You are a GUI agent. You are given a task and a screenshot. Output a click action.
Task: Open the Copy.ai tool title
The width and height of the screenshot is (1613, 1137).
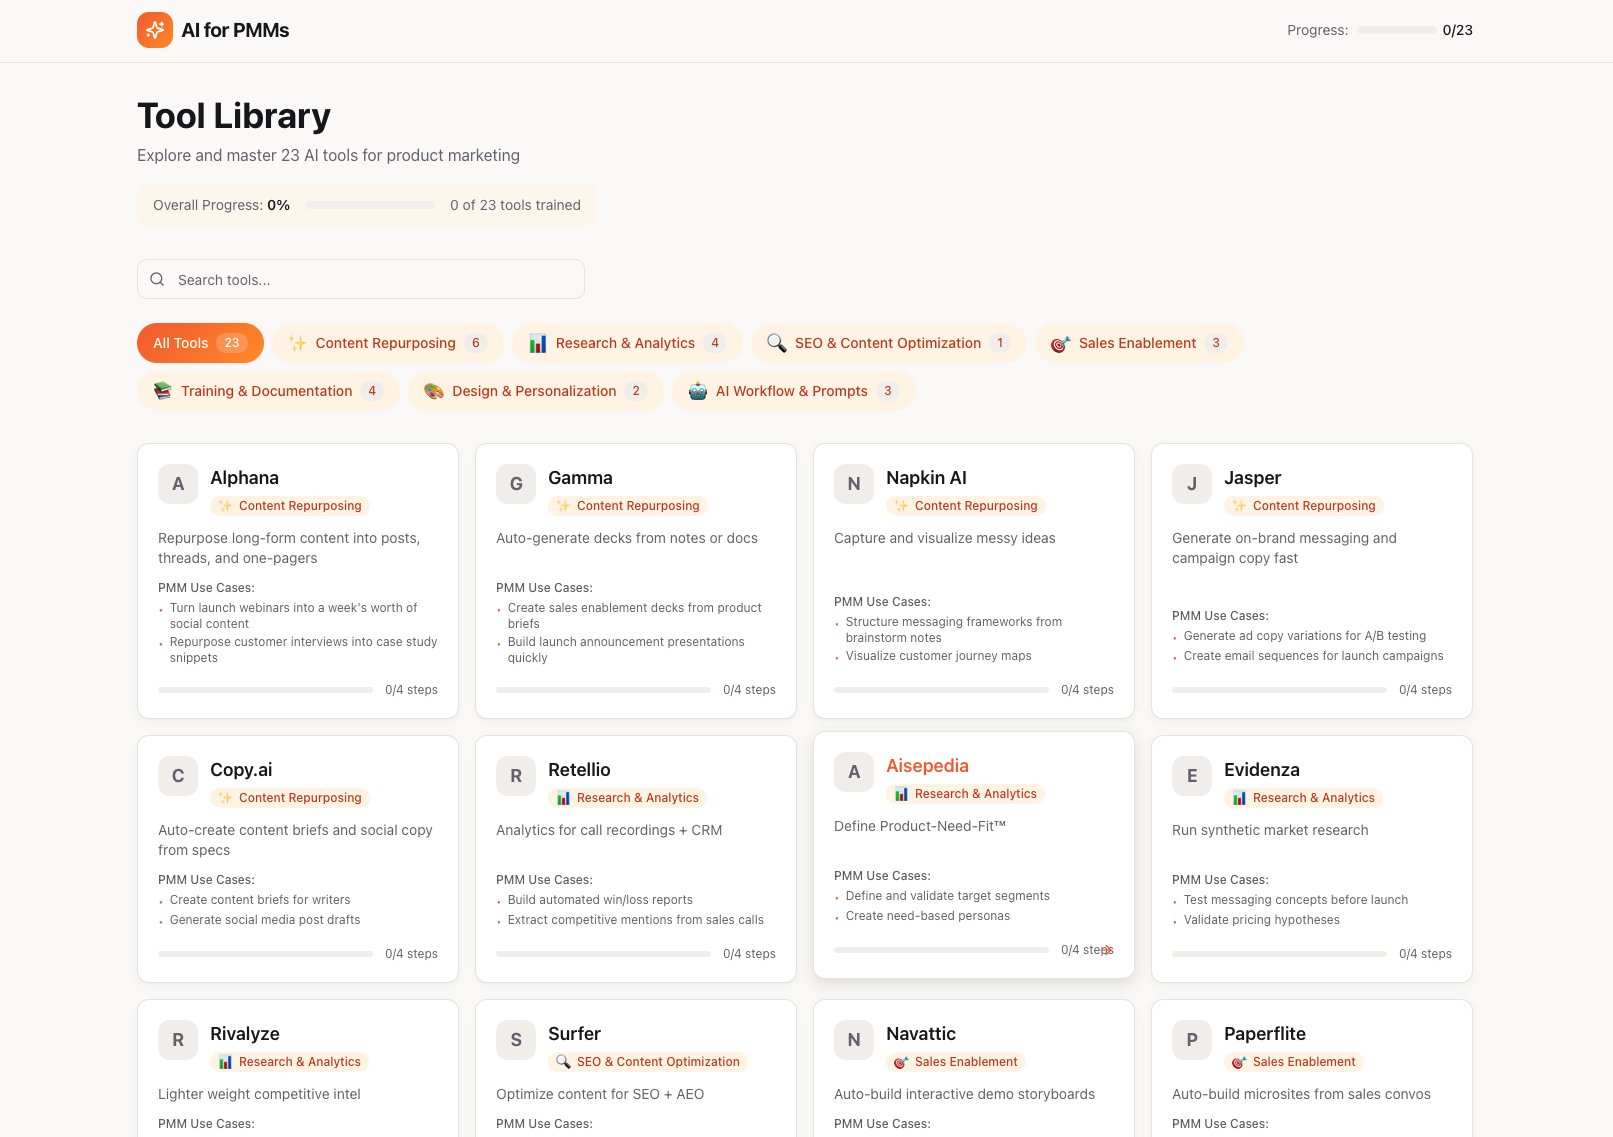point(241,770)
